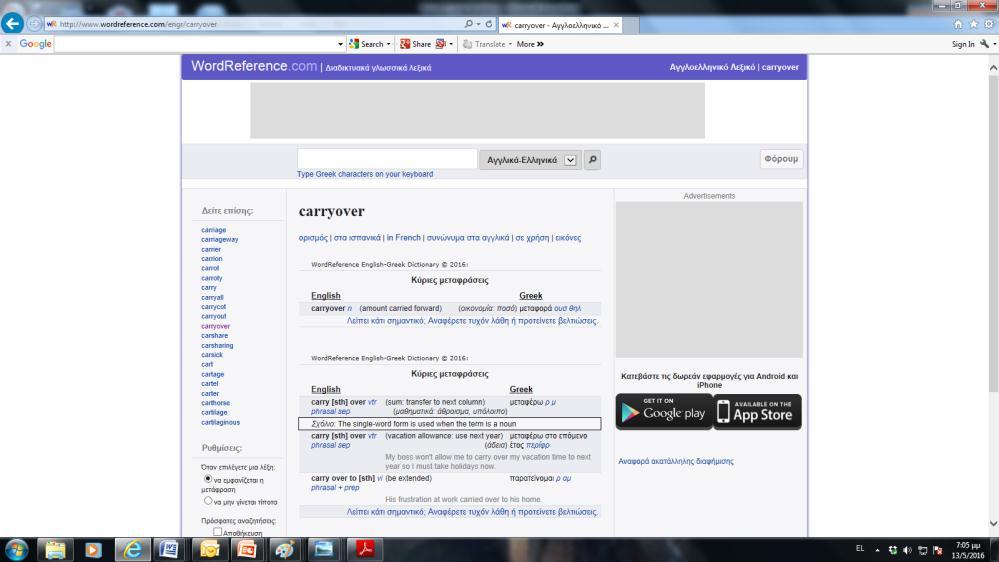
Task: Select radio 'να εμφανίζεται η μετάφραση'
Action: (x=208, y=479)
